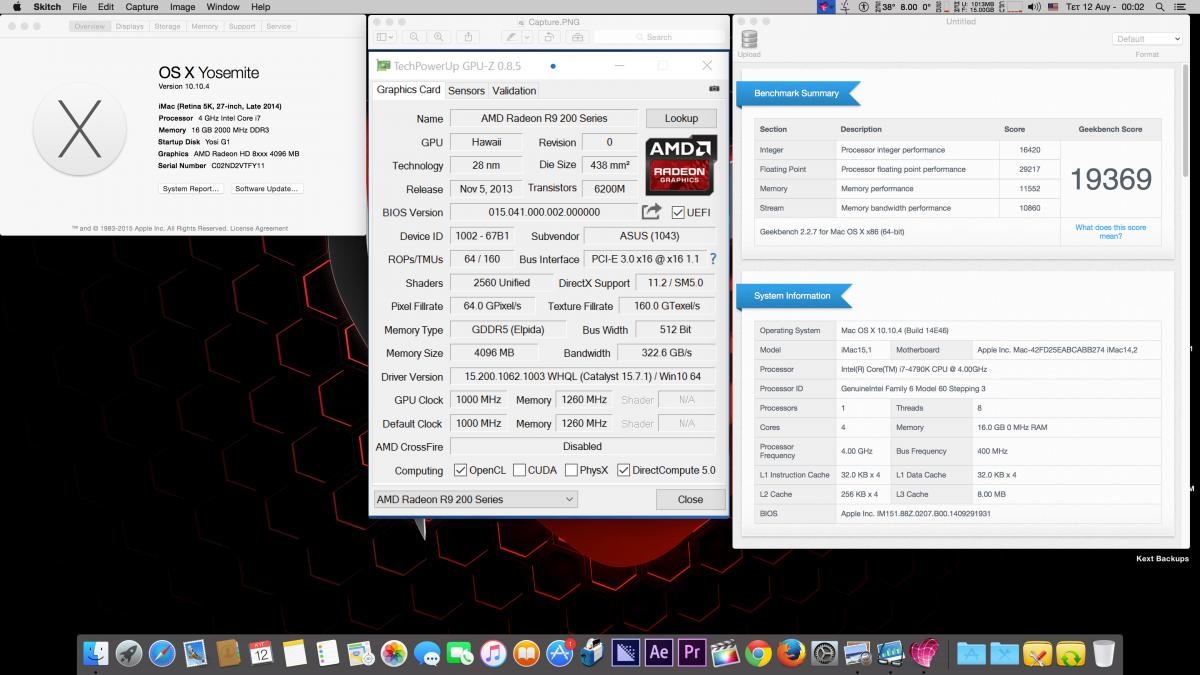Open the markup toolbox icon in Preview
The image size is (1200, 675).
click(x=577, y=37)
